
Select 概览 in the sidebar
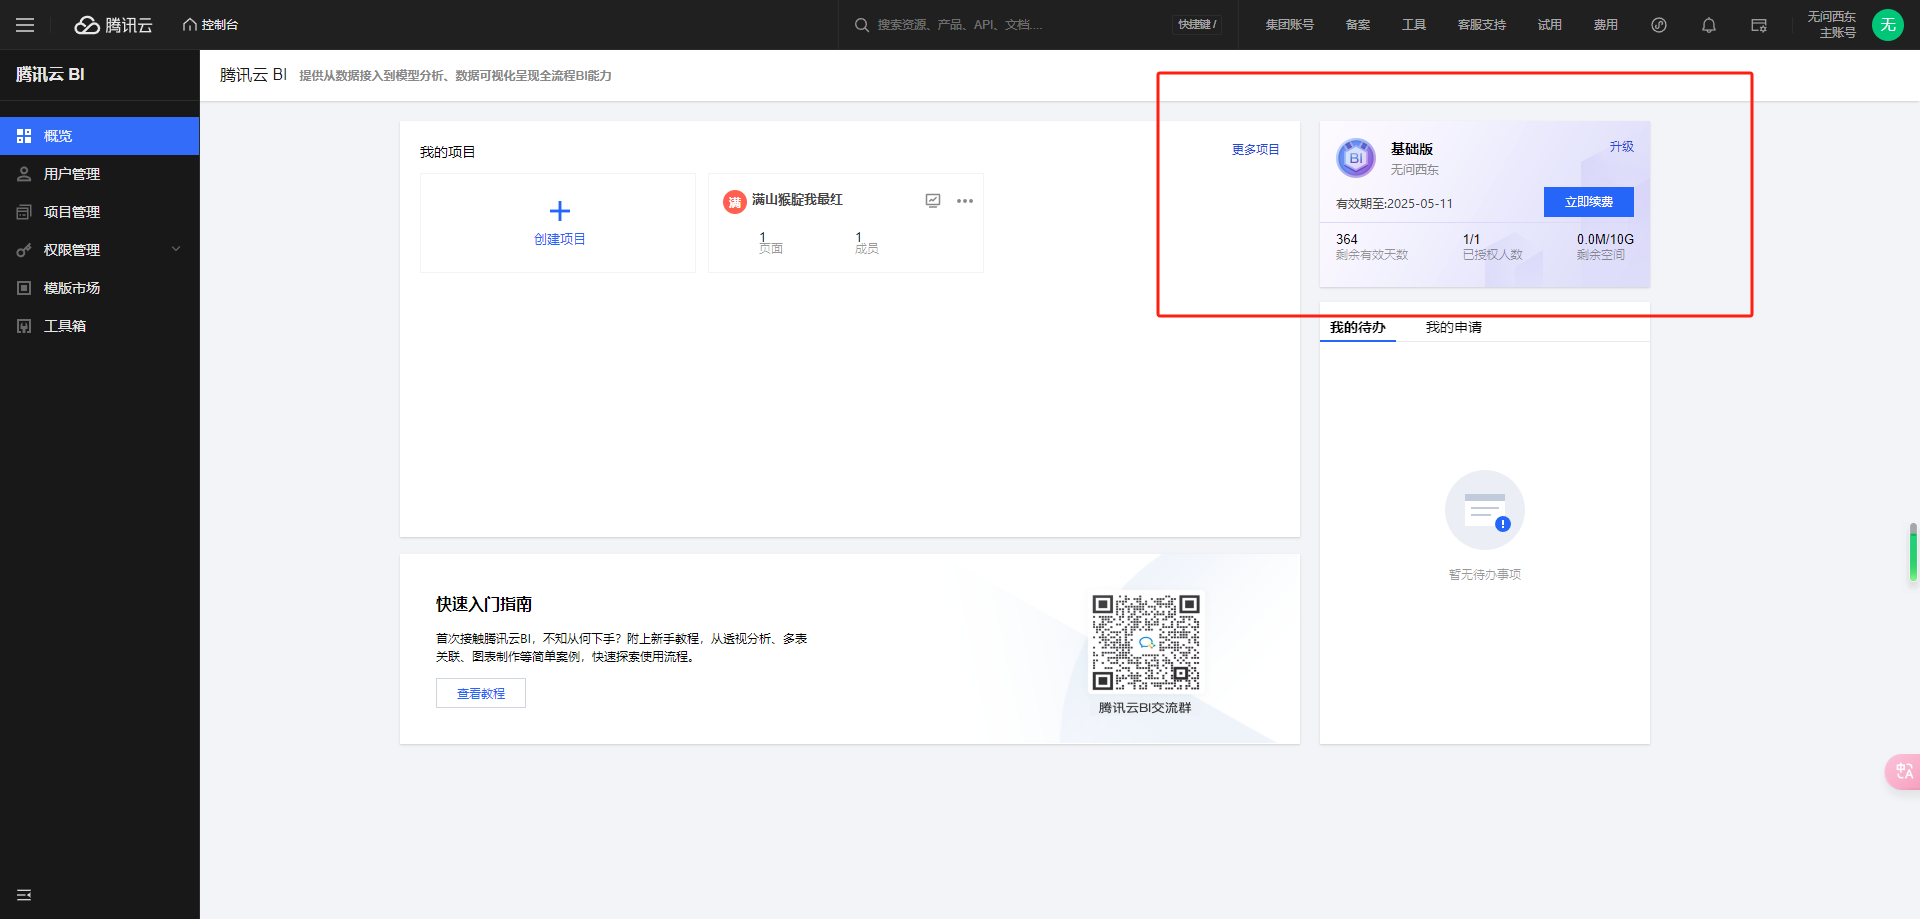click(100, 136)
